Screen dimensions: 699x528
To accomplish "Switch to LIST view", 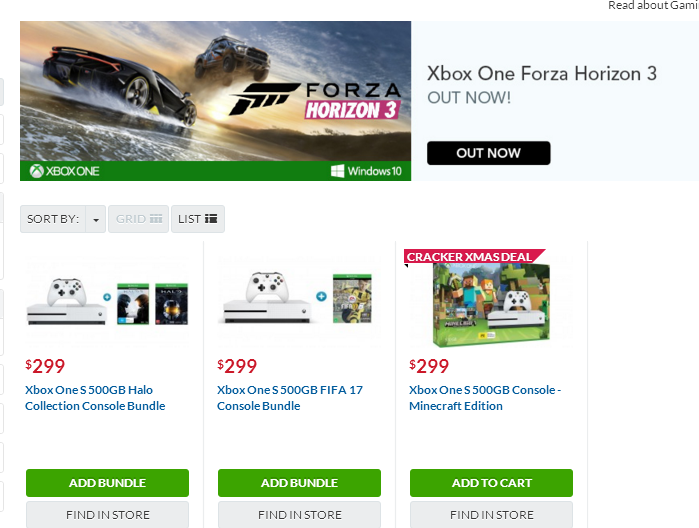I will click(198, 219).
